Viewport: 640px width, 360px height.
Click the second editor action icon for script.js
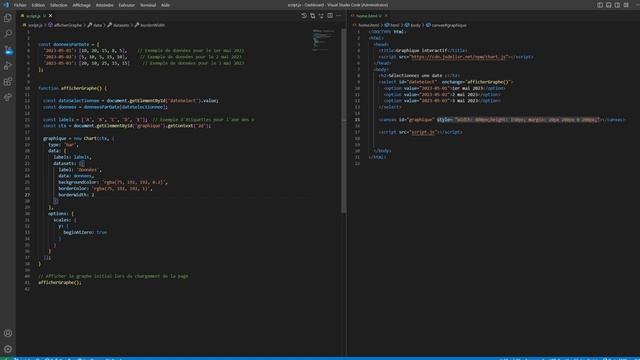[313, 16]
